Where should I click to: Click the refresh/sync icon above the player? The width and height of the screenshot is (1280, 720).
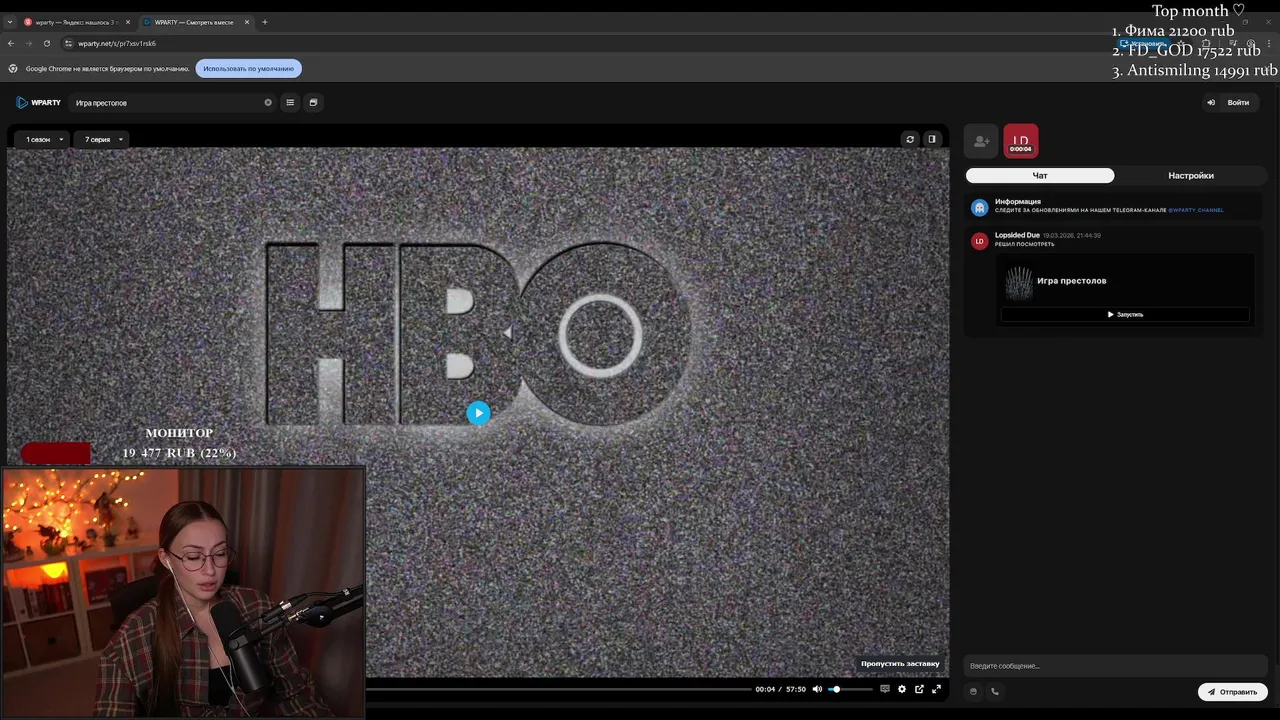click(910, 139)
